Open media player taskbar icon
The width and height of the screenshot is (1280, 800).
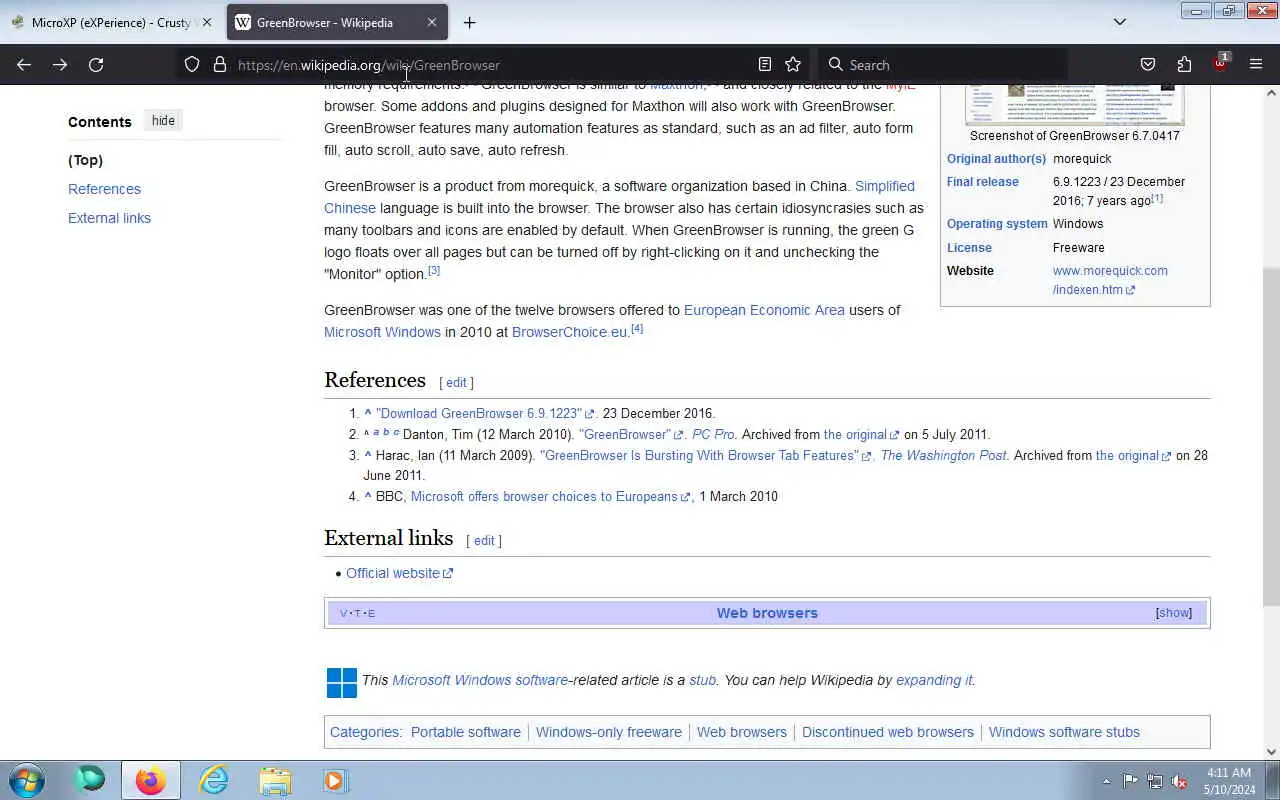[x=335, y=780]
